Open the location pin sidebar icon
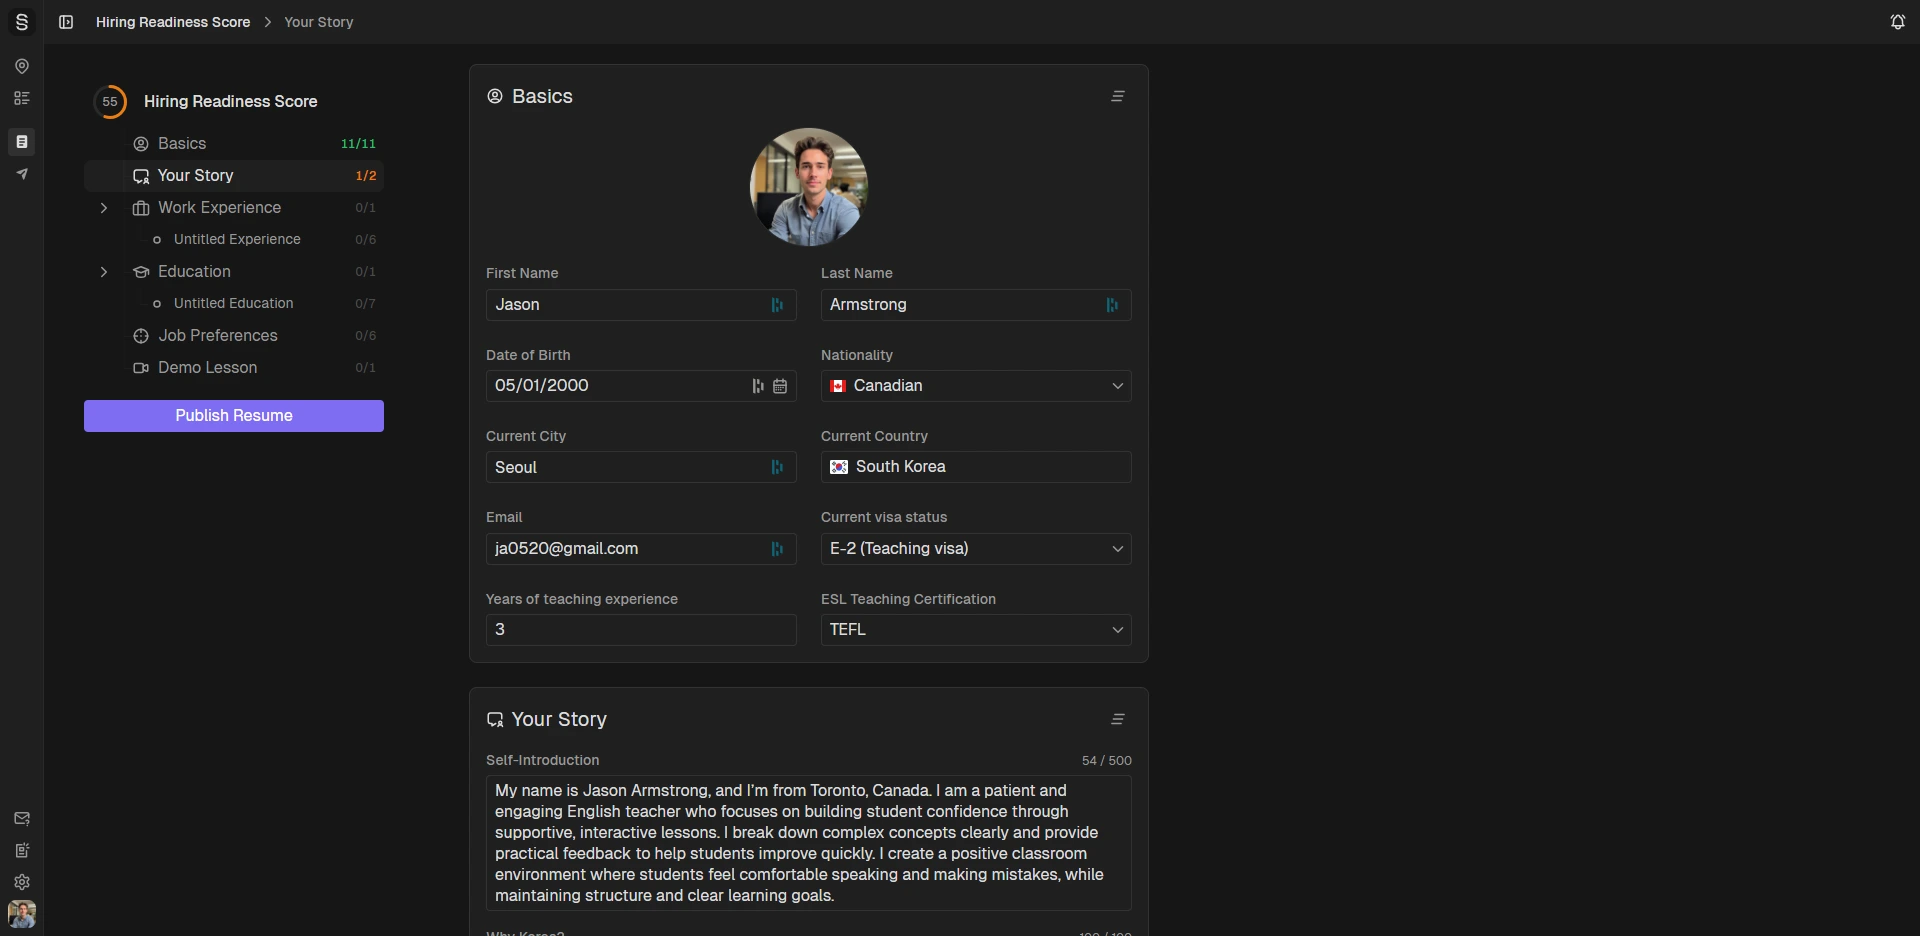Screen dimensions: 1920x936 (22, 66)
